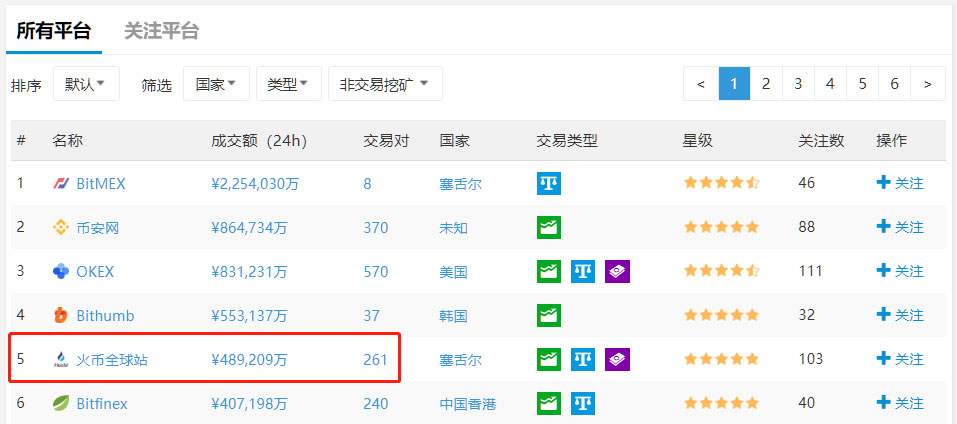The width and height of the screenshot is (957, 424).
Task: Go to page 2
Action: pos(766,84)
